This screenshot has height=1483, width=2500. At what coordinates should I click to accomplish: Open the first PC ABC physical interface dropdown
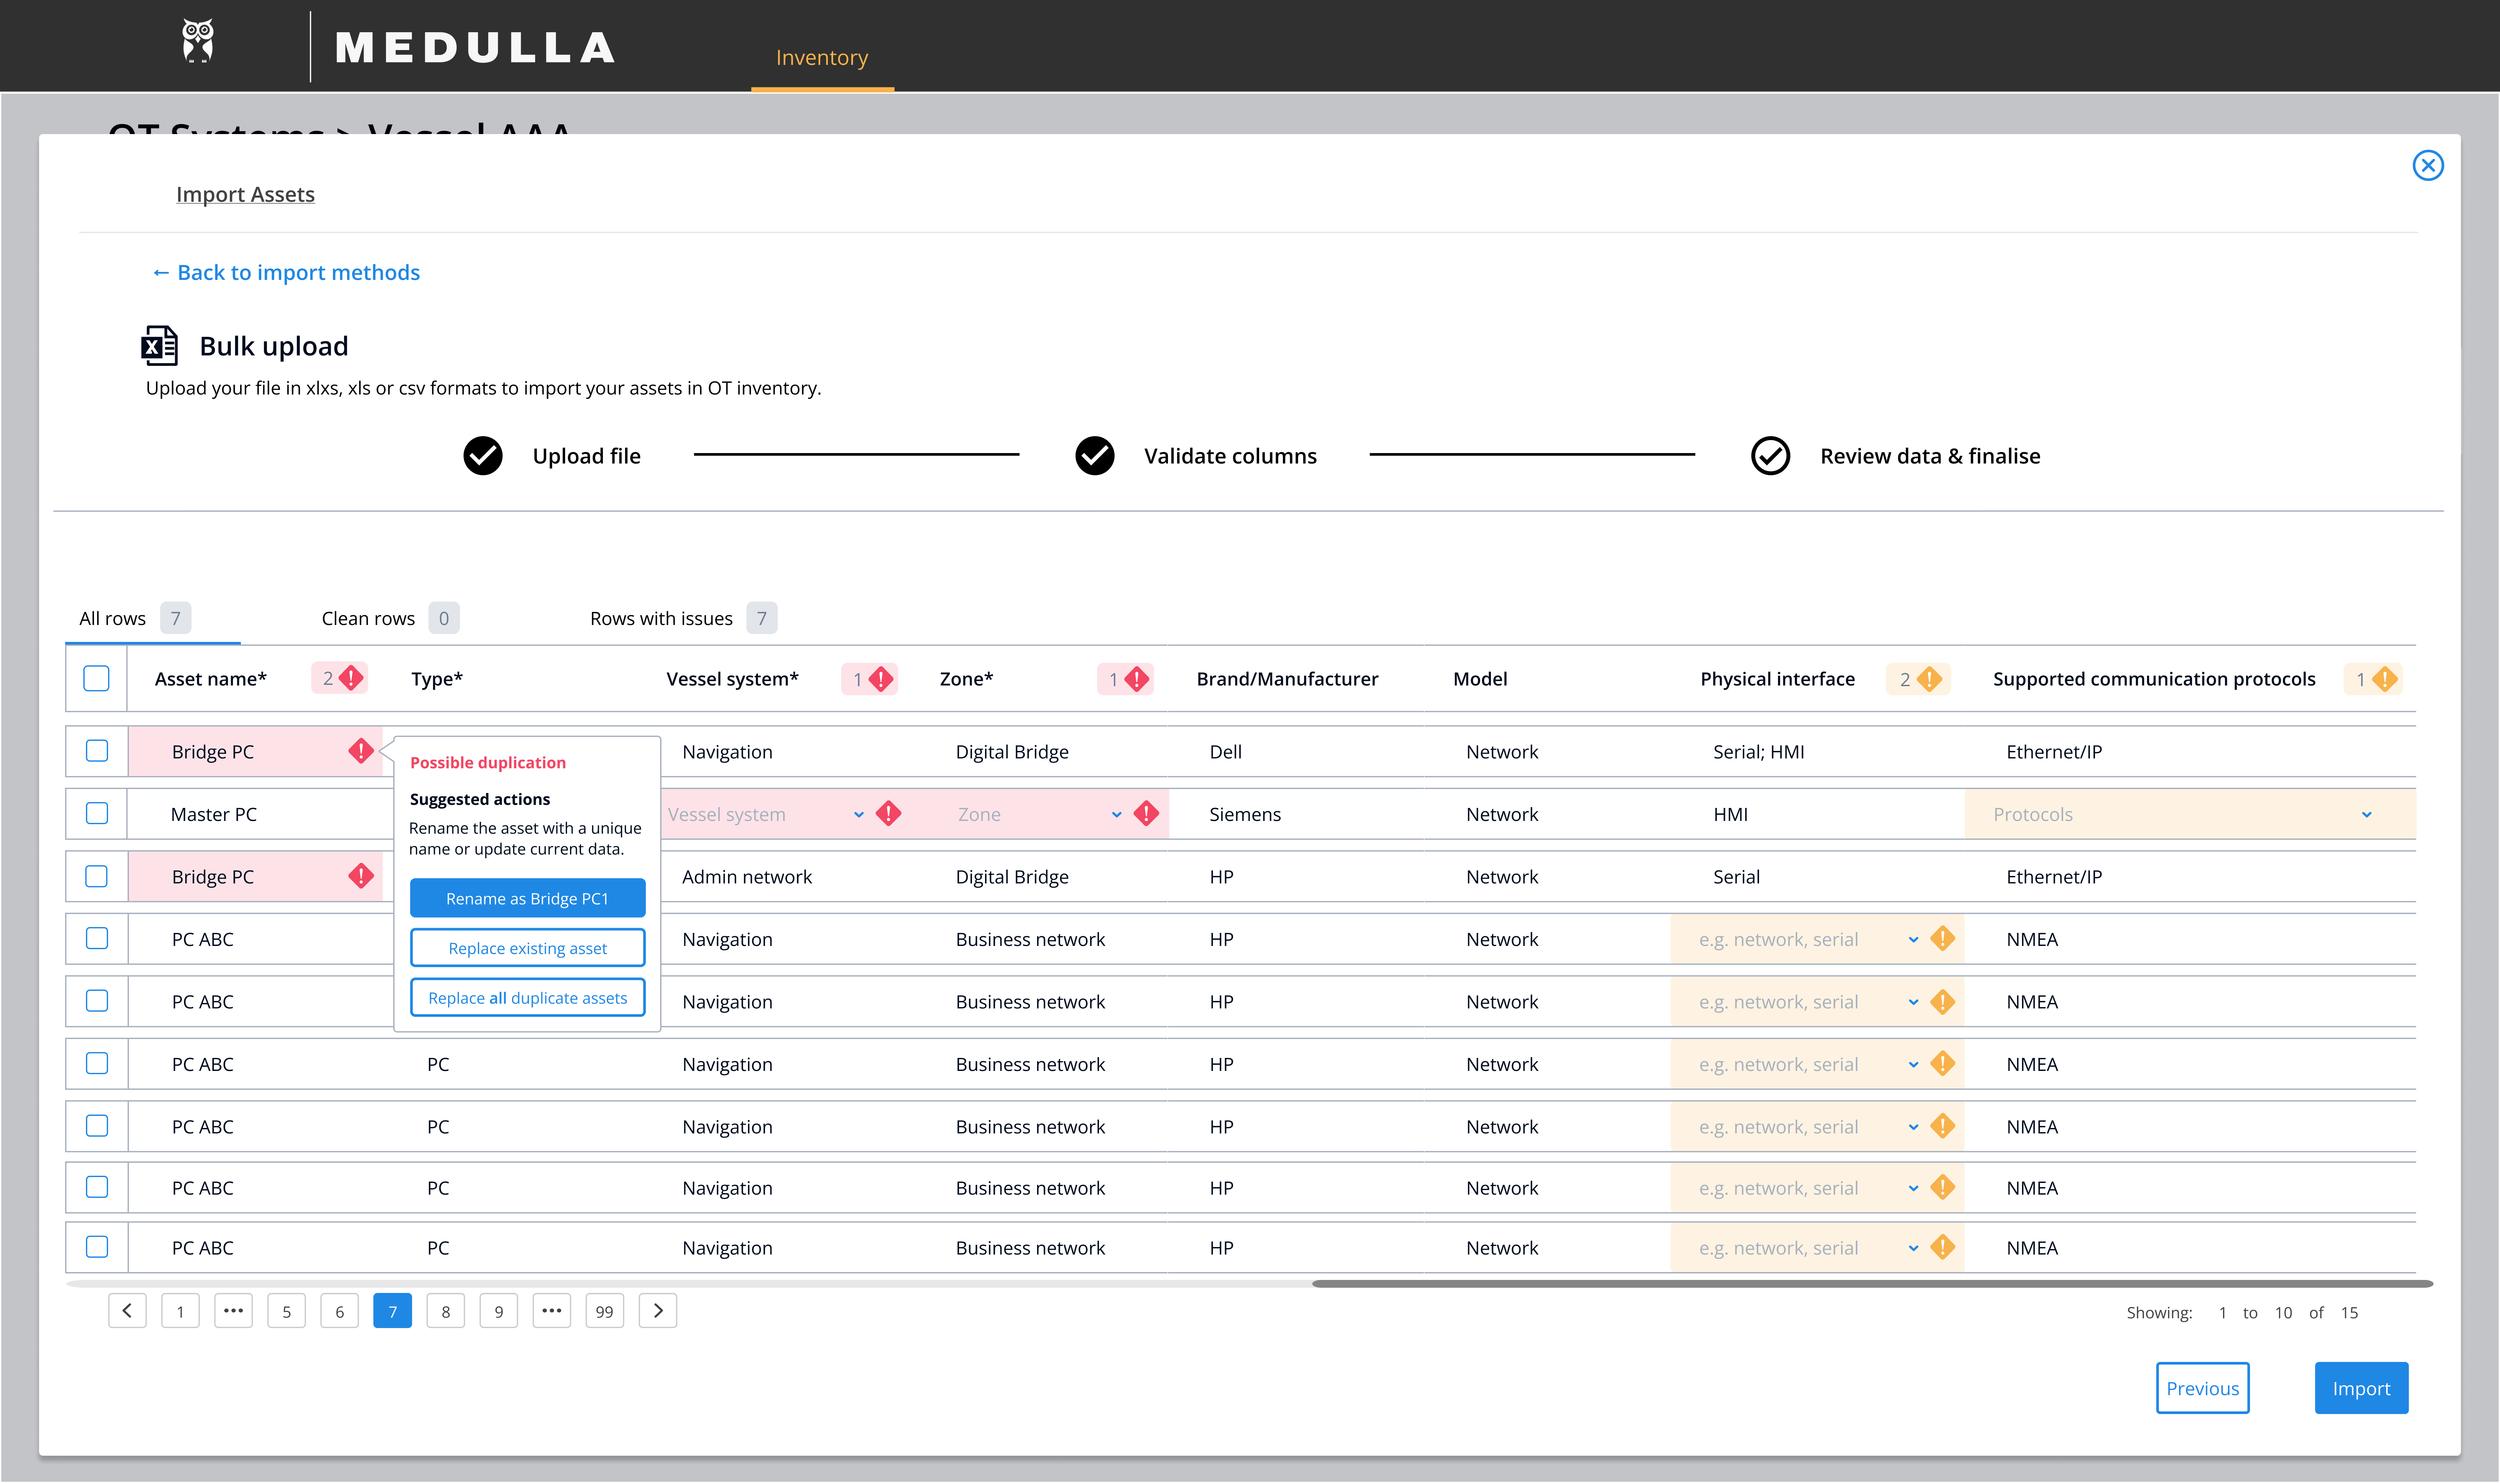[x=1912, y=940]
